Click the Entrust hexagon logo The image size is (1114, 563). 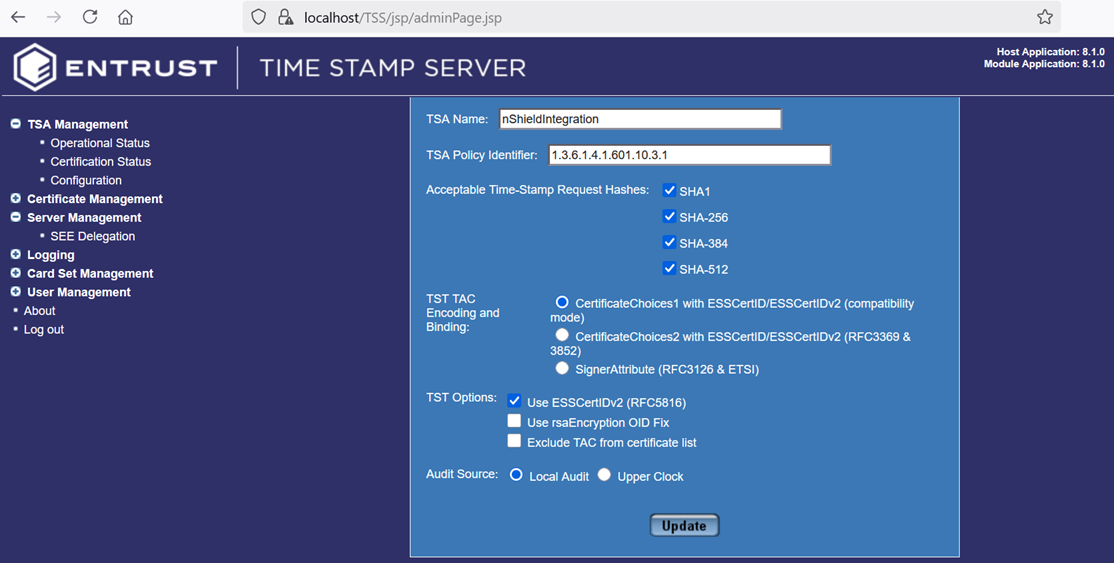coord(35,68)
